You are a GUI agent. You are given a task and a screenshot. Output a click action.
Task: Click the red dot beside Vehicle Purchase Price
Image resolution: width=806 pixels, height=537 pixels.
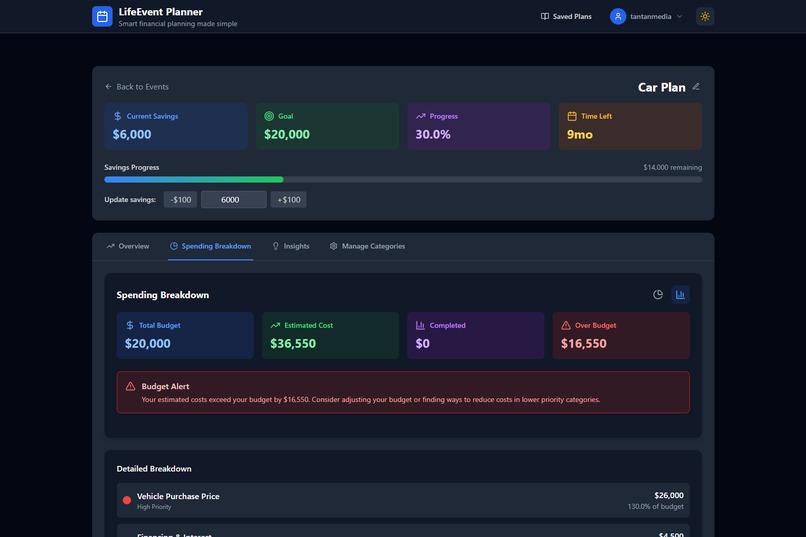(x=127, y=500)
